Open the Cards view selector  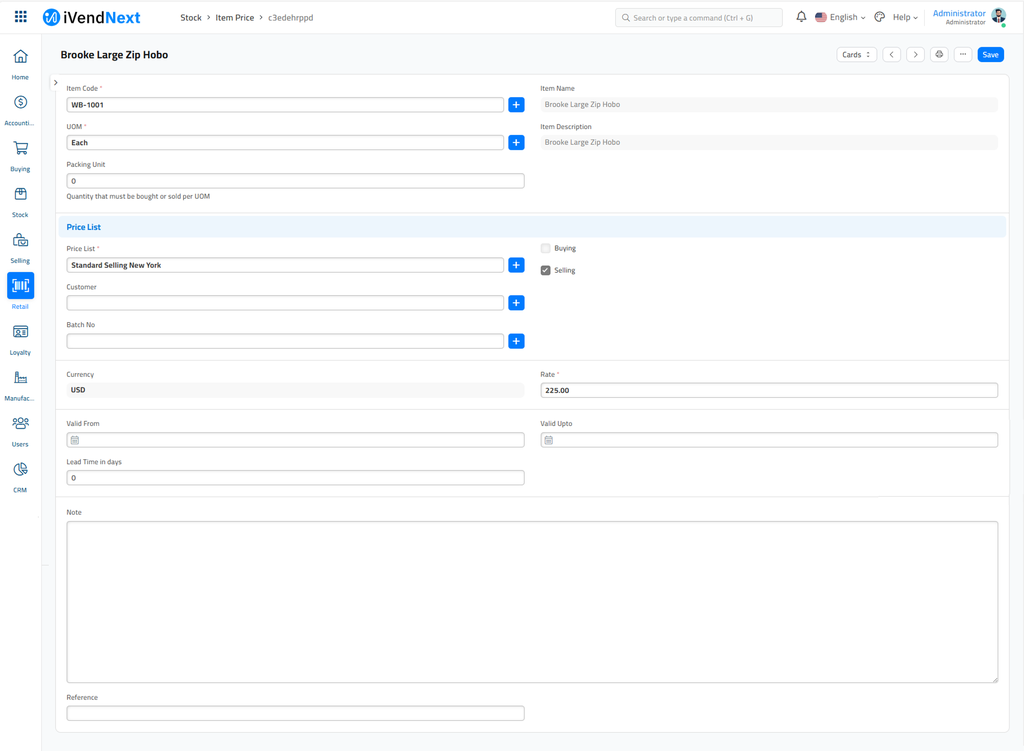coord(856,55)
